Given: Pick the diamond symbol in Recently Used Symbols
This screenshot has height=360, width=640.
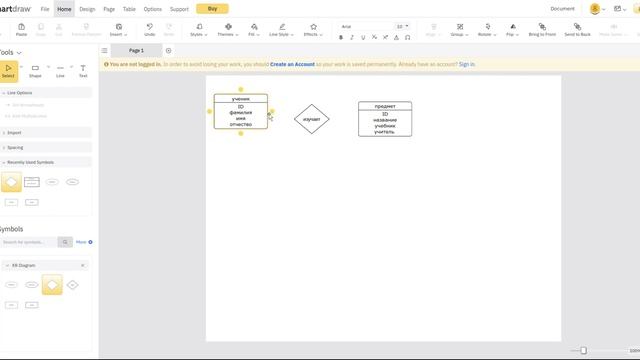Looking at the screenshot, I should [11, 182].
